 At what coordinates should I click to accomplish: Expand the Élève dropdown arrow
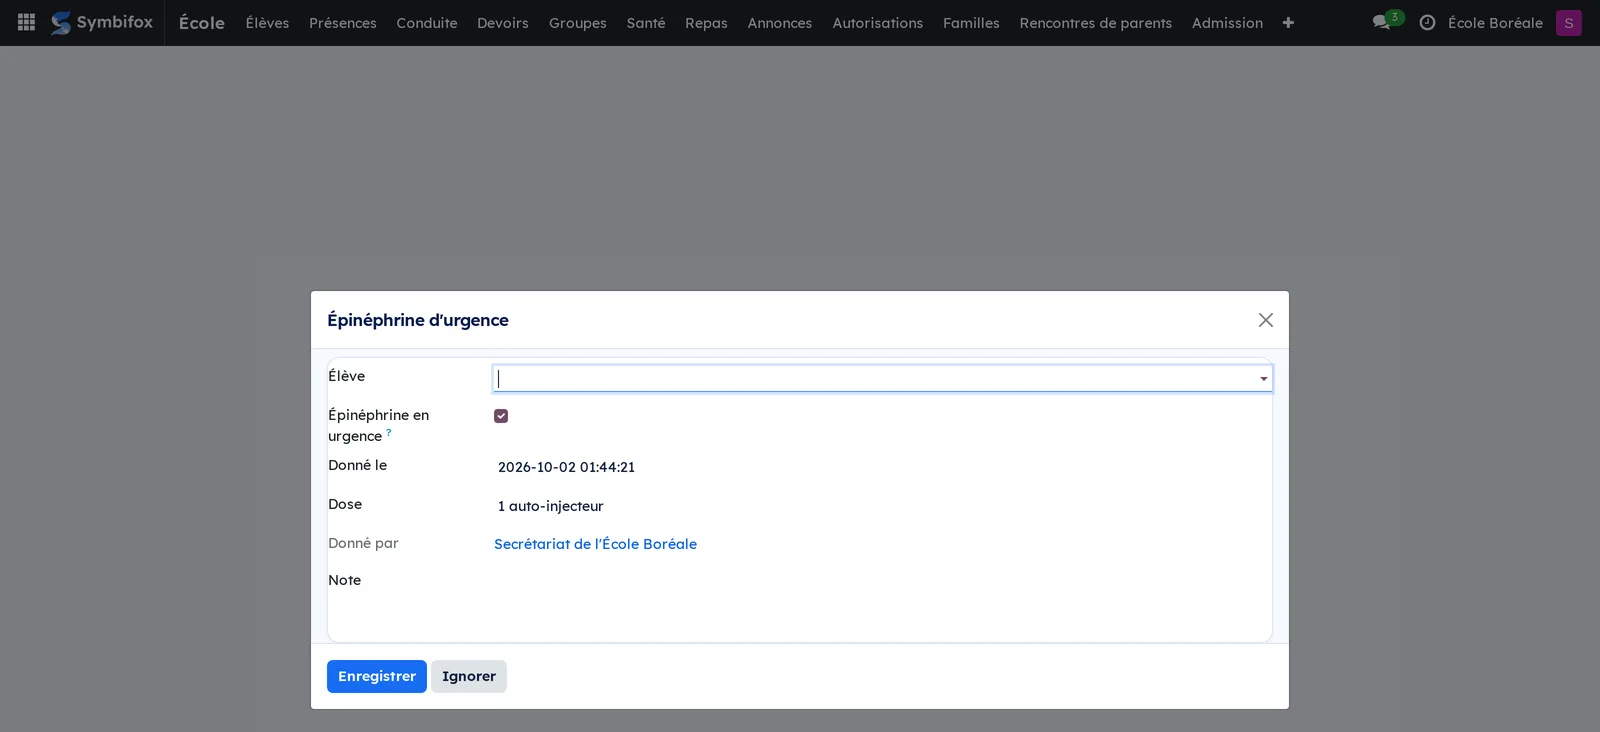click(1263, 379)
